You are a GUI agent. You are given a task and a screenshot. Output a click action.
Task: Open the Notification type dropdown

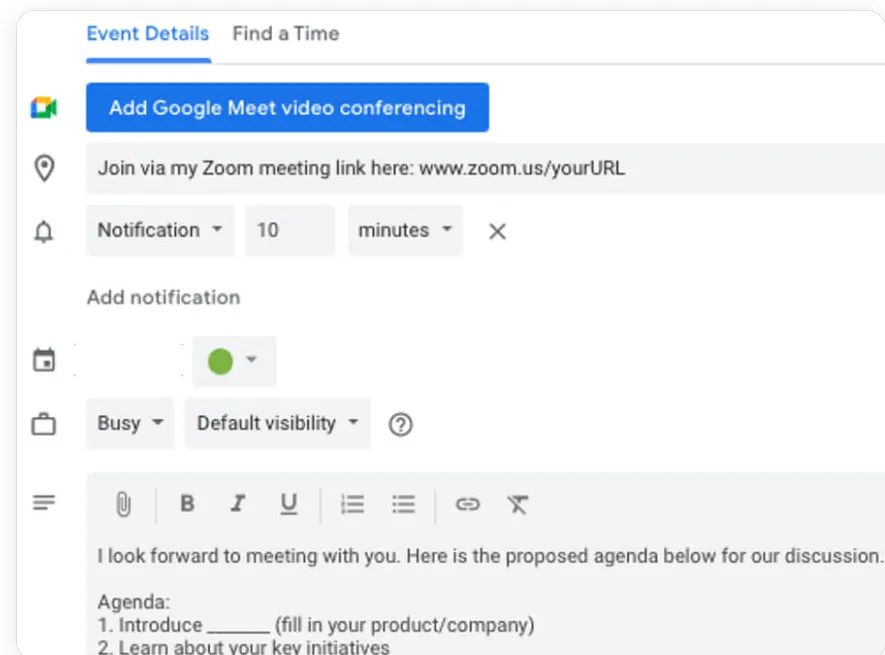pos(160,230)
